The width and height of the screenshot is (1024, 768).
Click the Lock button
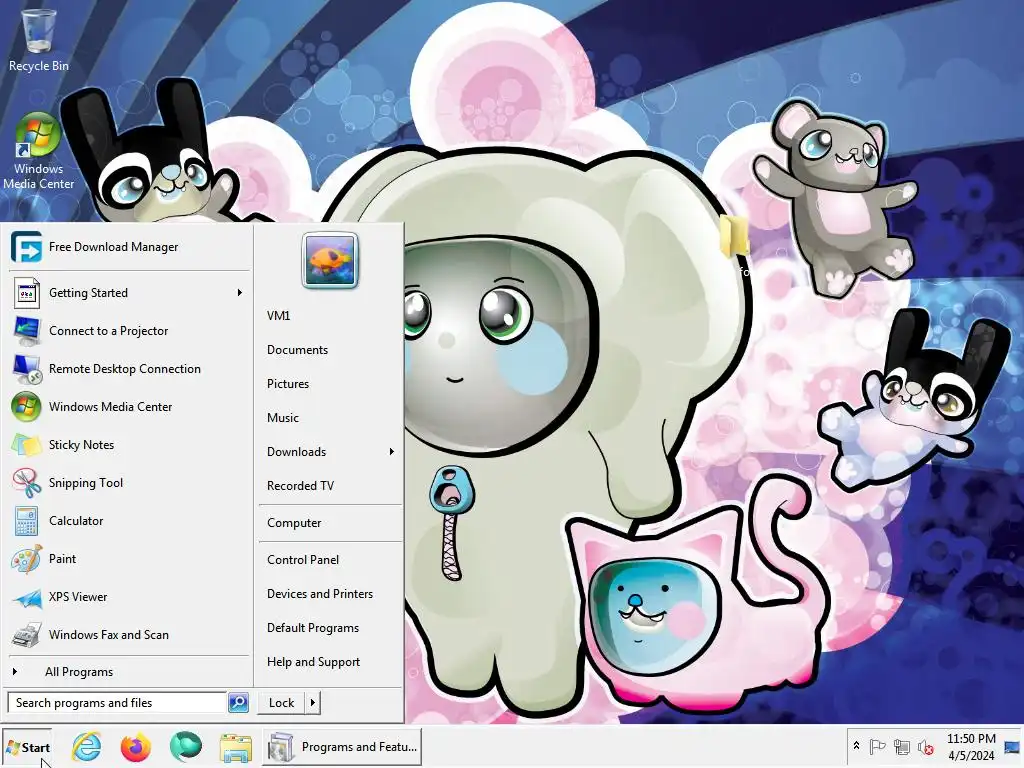pos(281,703)
